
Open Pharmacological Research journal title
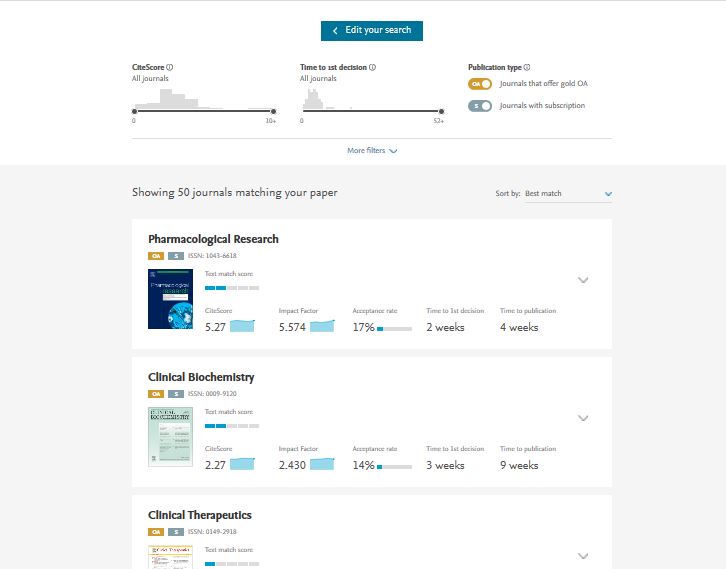[x=213, y=239]
